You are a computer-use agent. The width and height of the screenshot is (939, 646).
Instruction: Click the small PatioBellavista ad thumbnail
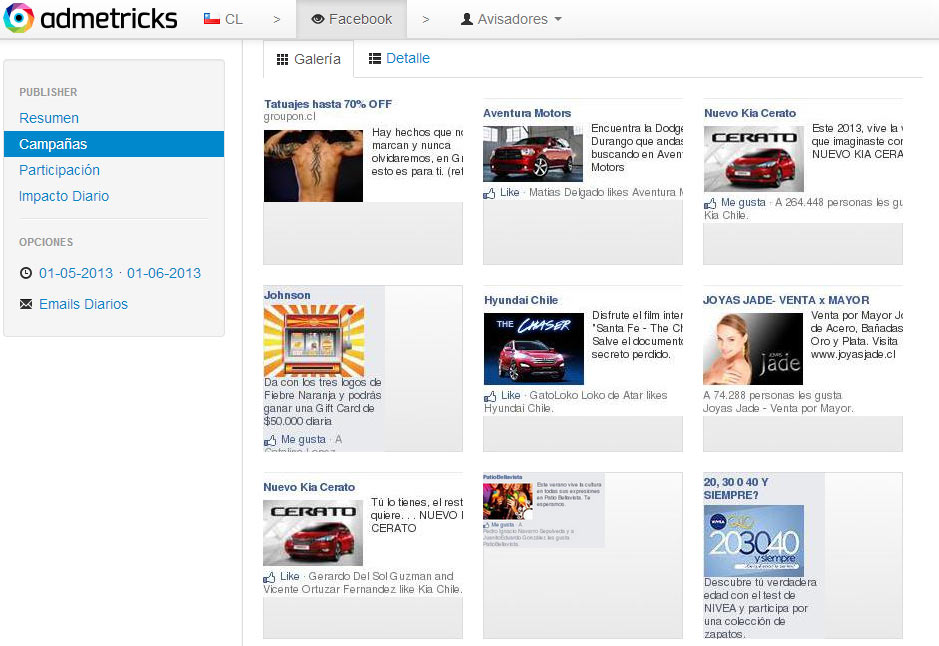(508, 501)
